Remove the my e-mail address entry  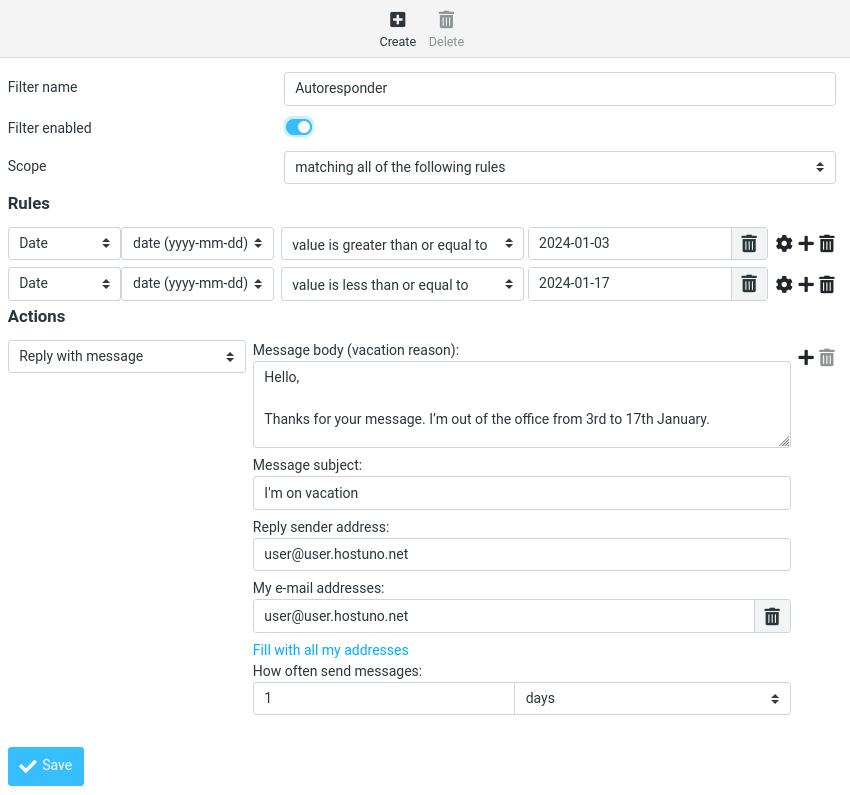(x=772, y=616)
